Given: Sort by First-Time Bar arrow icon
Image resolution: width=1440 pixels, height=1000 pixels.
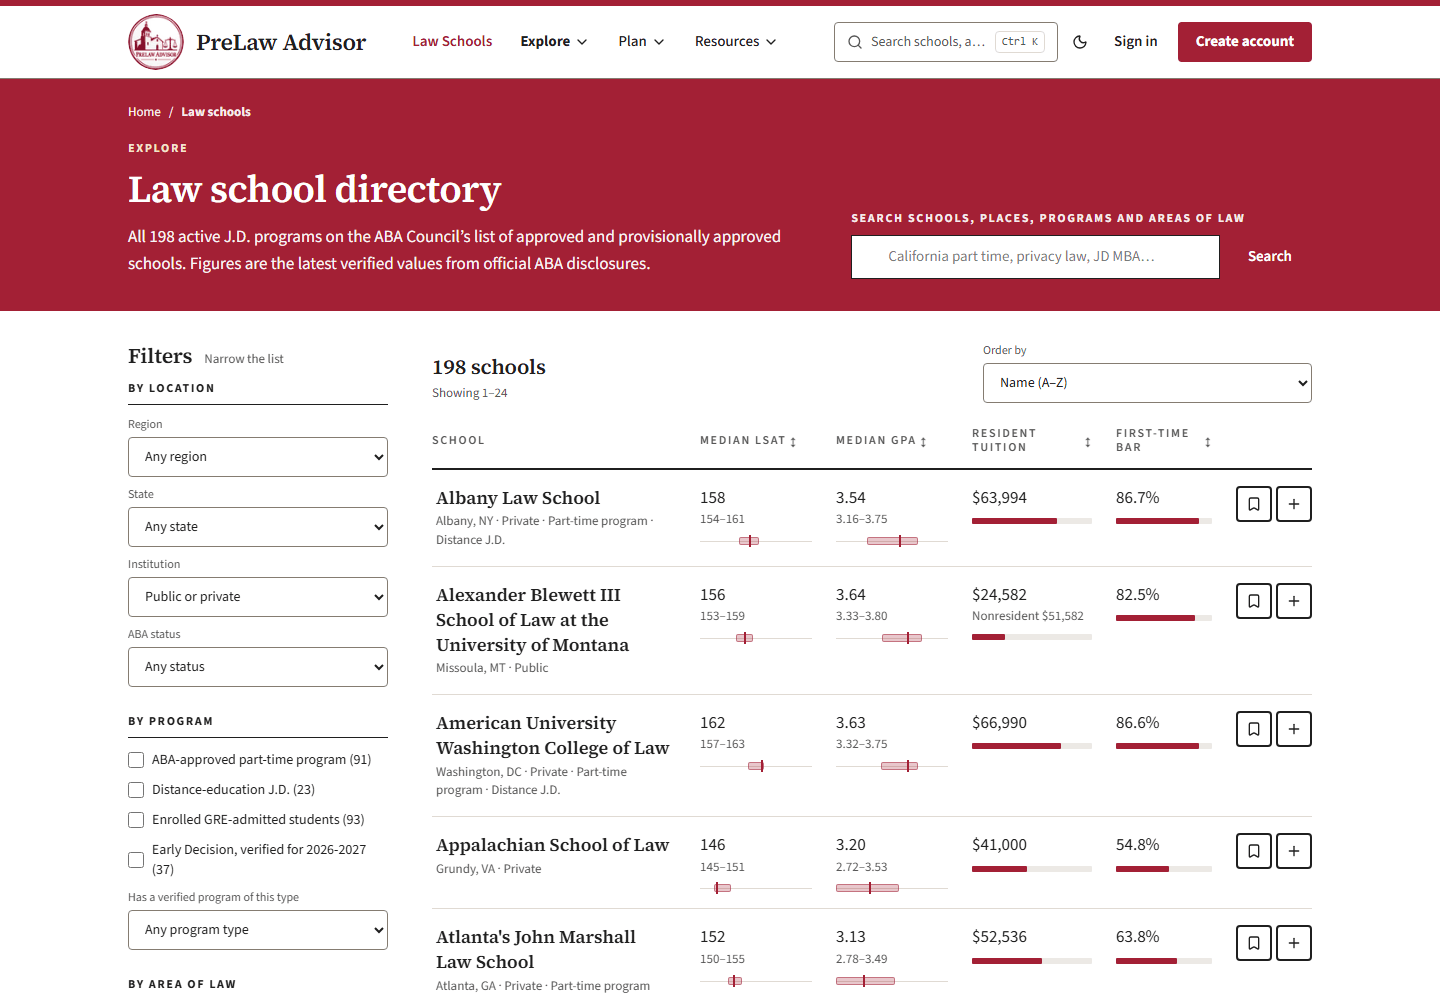Looking at the screenshot, I should click(x=1208, y=441).
